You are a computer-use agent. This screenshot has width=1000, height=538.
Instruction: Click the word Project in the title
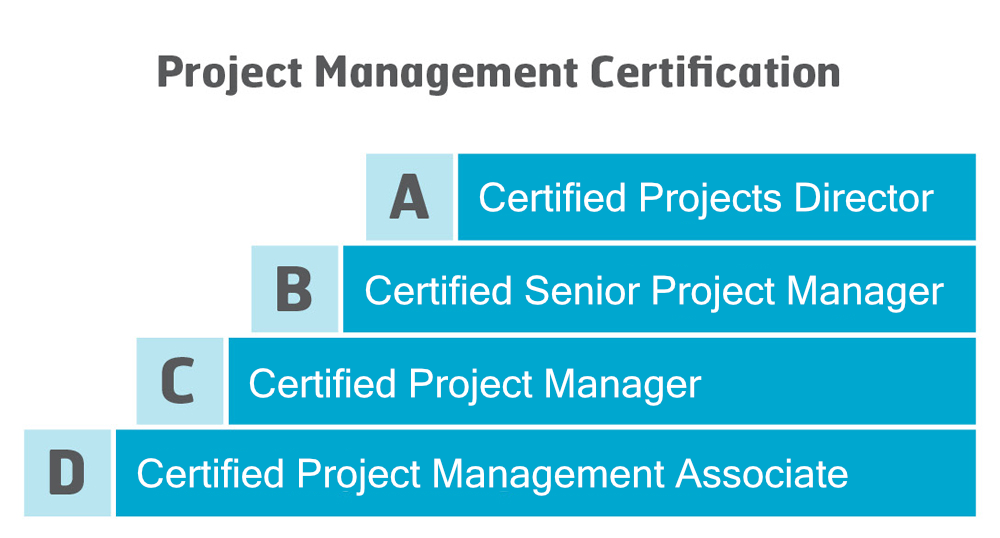pyautogui.click(x=230, y=74)
